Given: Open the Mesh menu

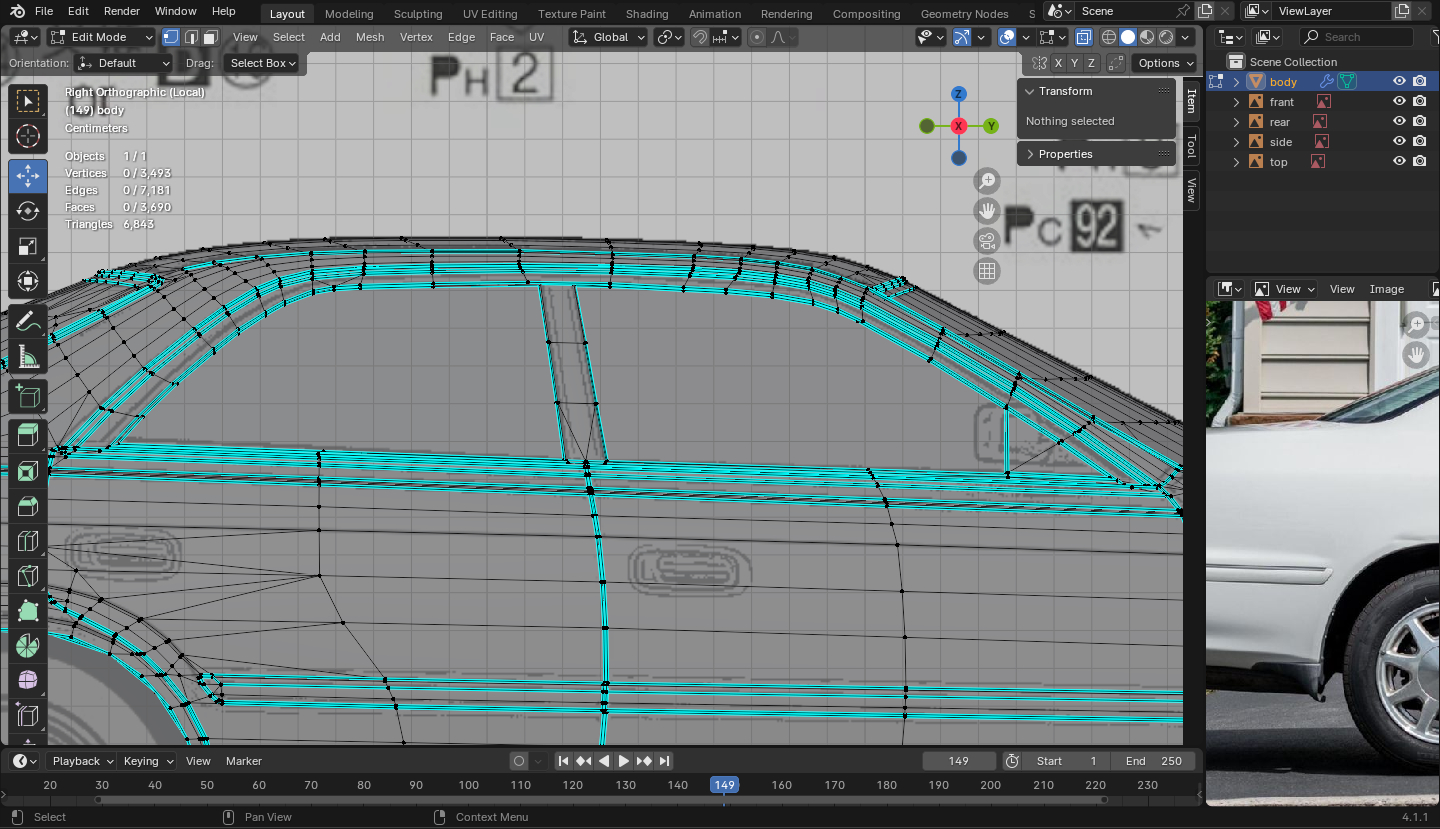Looking at the screenshot, I should pos(369,37).
